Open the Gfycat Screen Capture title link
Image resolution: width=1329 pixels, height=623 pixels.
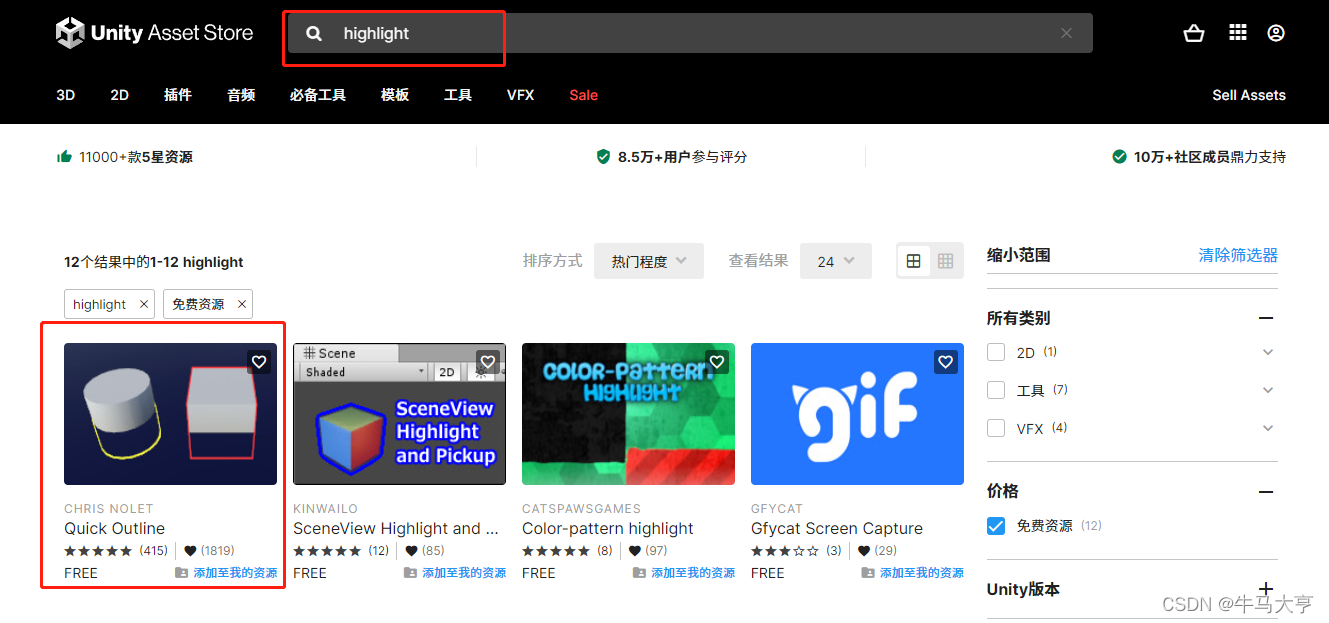pyautogui.click(x=837, y=528)
